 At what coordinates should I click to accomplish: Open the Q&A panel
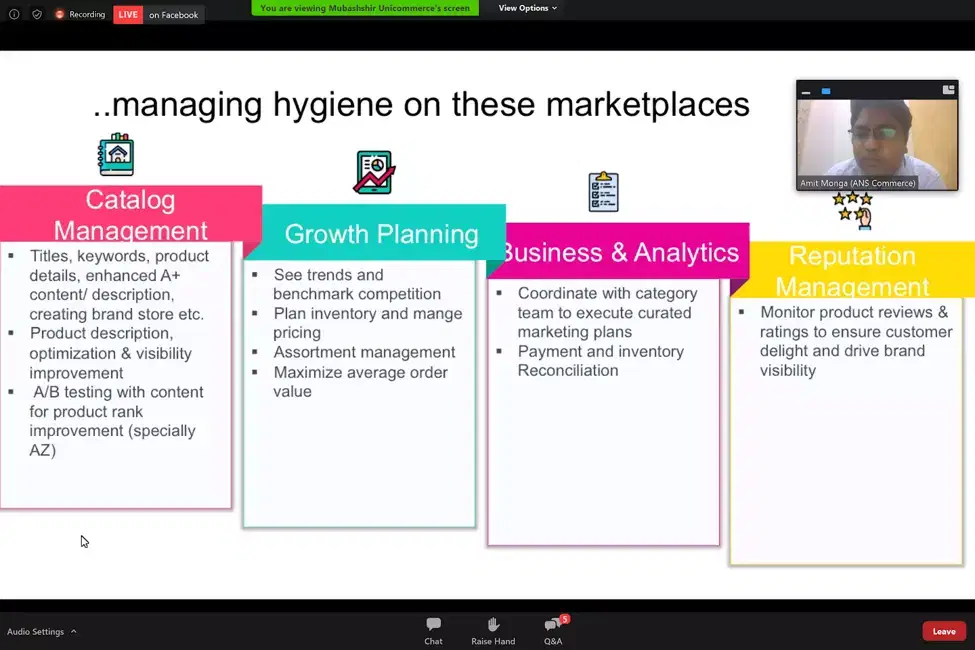[553, 631]
